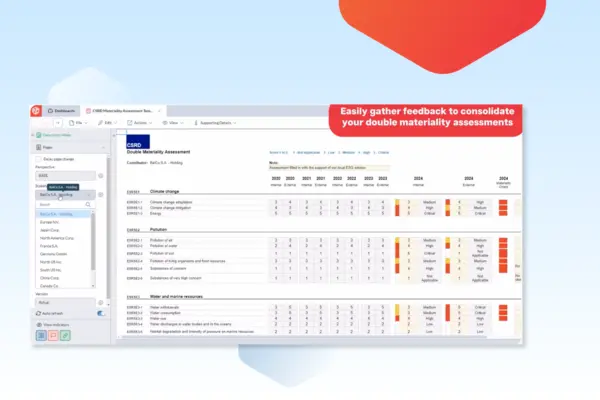Screen dimensions: 600x400
Task: Click the Version field showing Actual
Action: pyautogui.click(x=65, y=302)
